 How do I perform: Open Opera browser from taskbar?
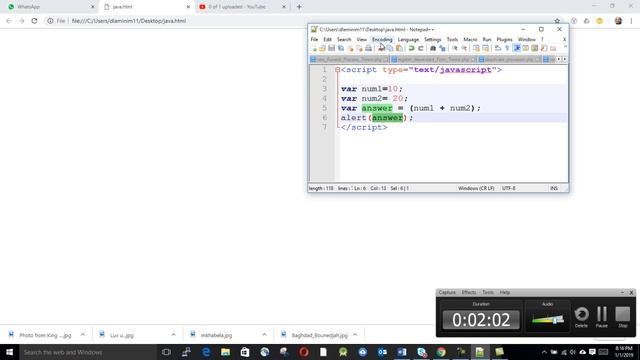pos(304,352)
